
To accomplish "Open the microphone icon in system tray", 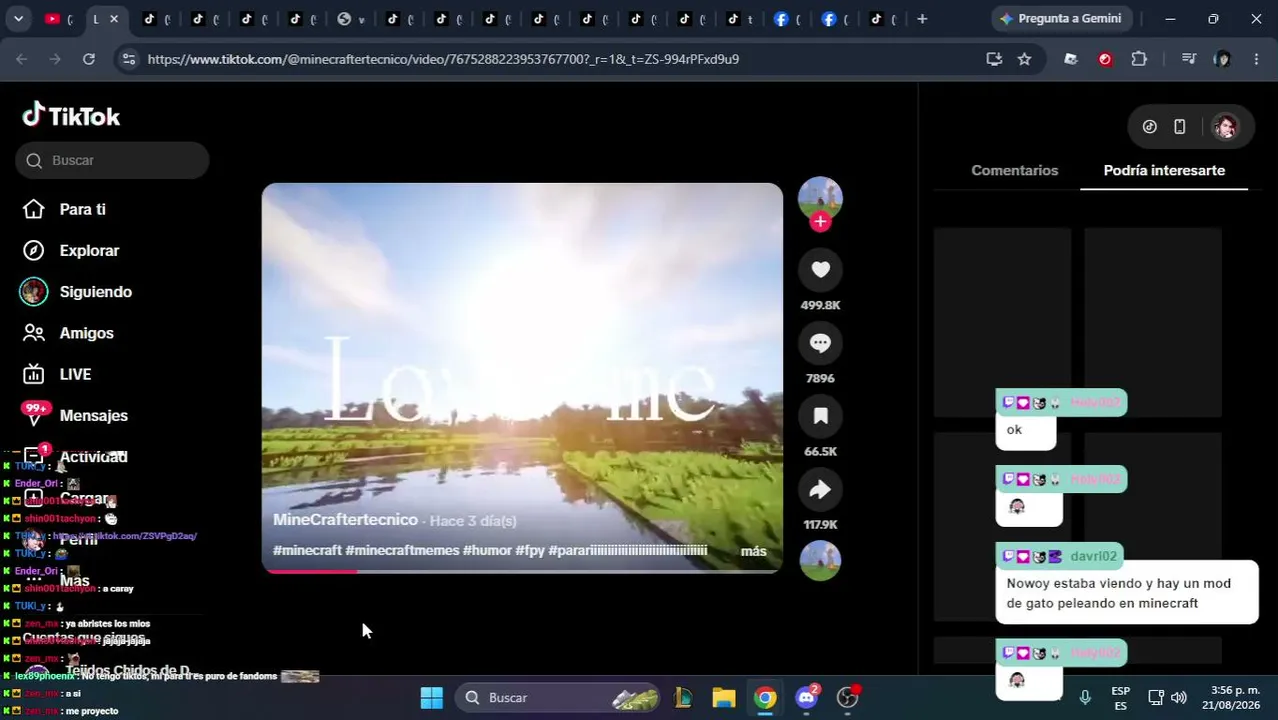I will 1085,697.
